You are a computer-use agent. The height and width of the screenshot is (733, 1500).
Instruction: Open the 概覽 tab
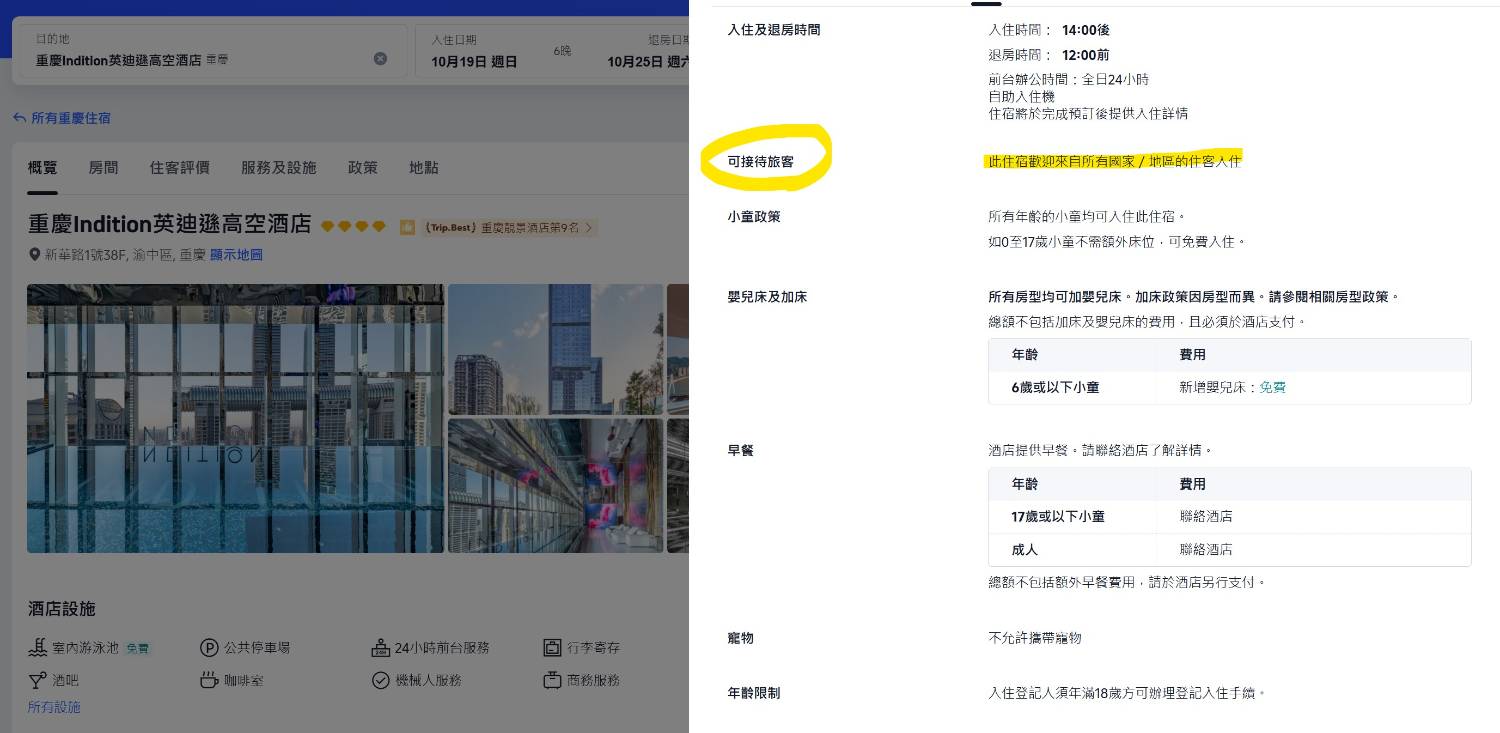pyautogui.click(x=42, y=168)
